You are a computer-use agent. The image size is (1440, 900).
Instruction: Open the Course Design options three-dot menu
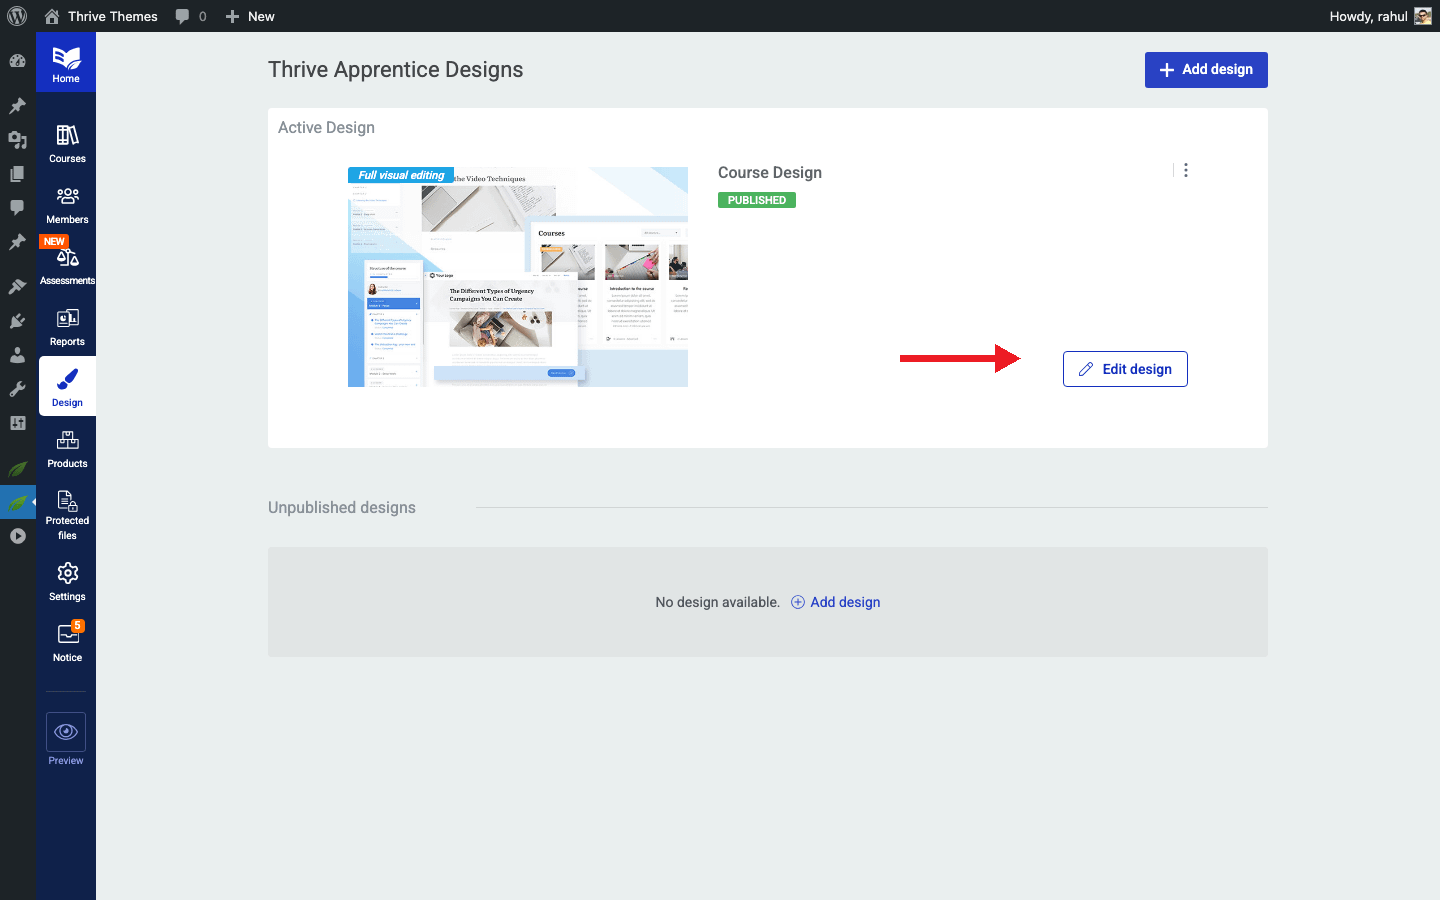[1185, 170]
